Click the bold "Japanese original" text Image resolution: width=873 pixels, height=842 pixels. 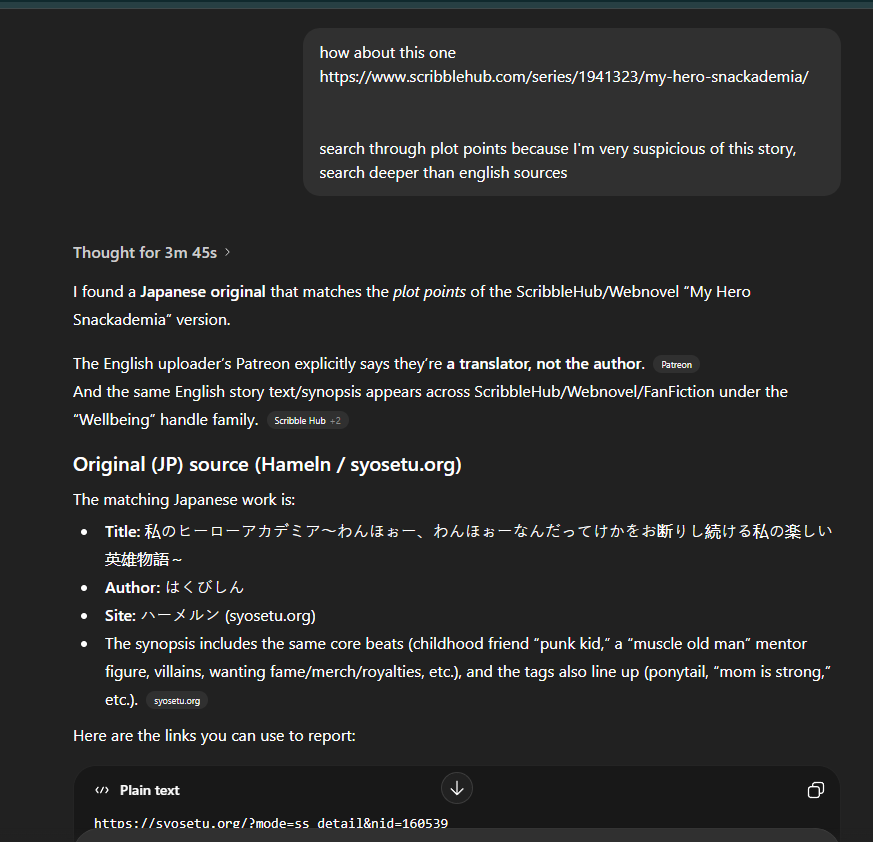[x=202, y=292]
